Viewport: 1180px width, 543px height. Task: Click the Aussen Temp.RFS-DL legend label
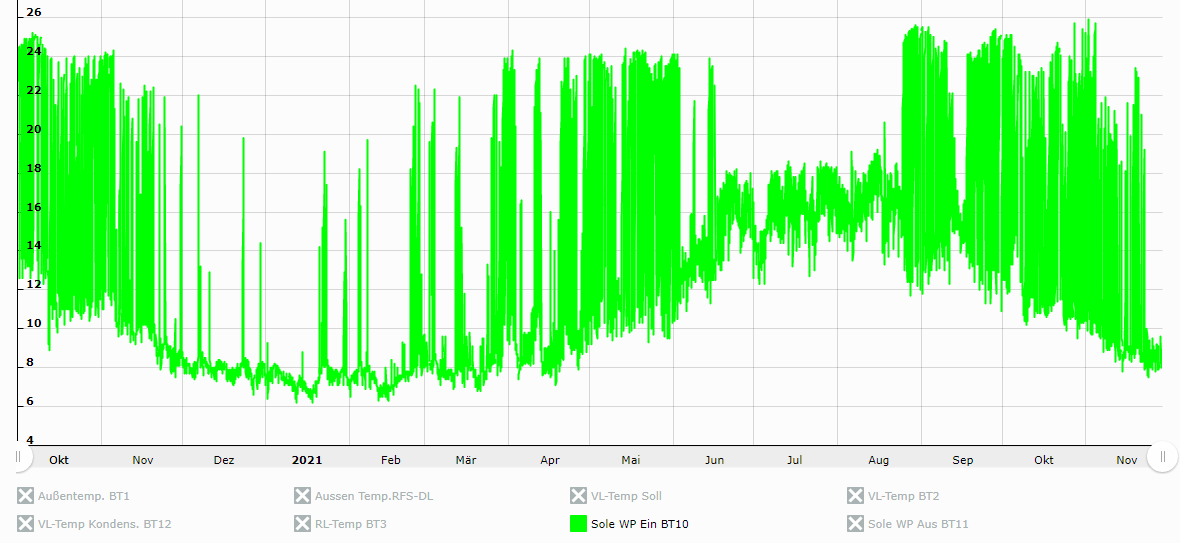tap(374, 496)
